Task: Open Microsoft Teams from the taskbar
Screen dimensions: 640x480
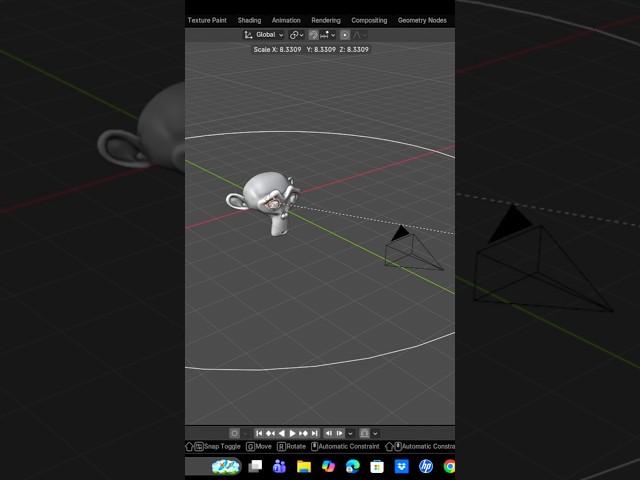Action: (x=279, y=466)
